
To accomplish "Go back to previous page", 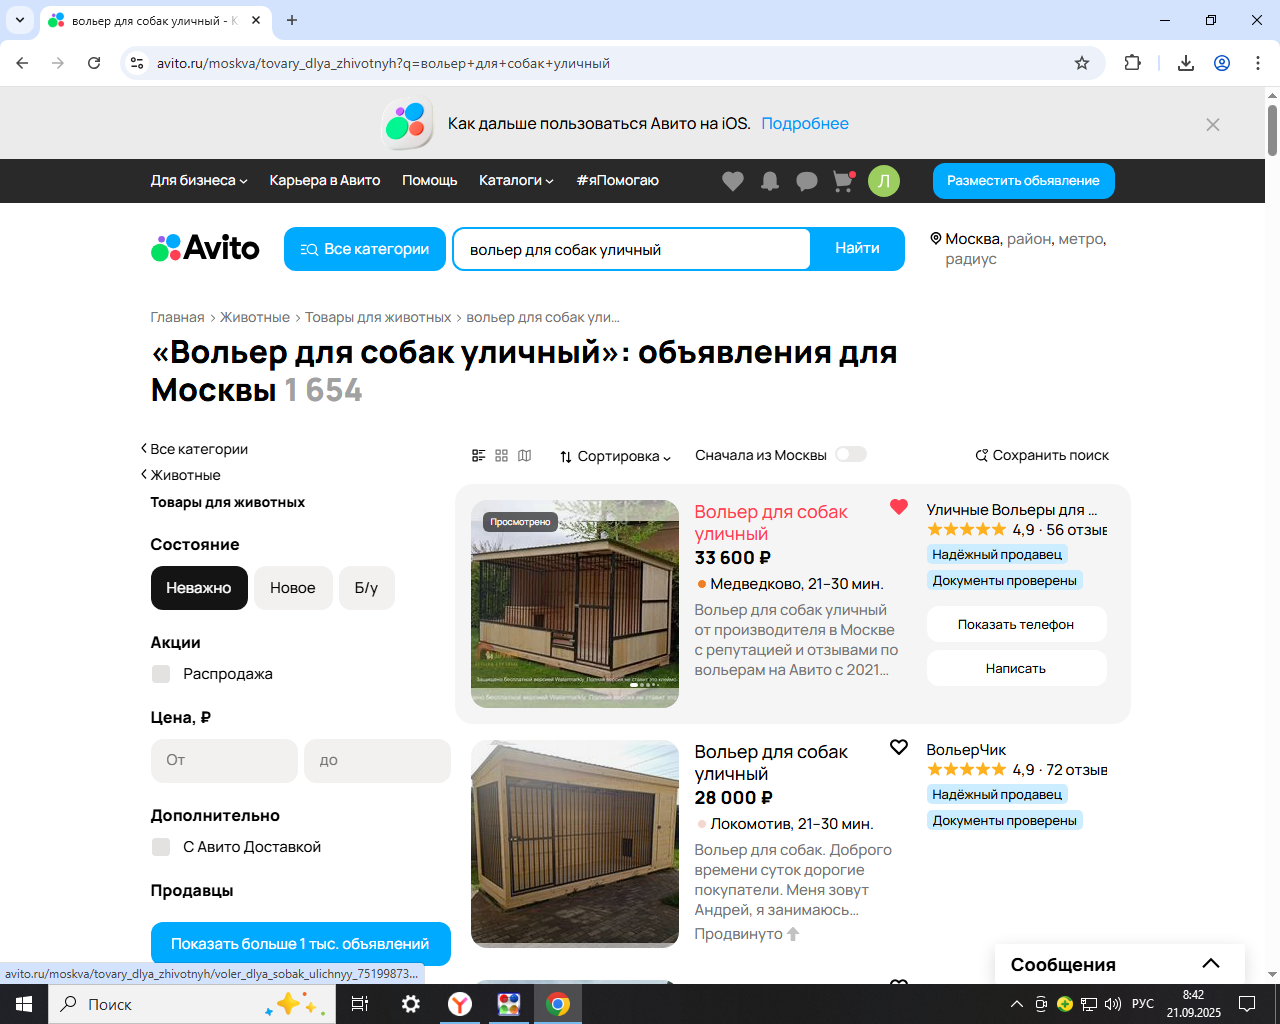I will (x=22, y=63).
